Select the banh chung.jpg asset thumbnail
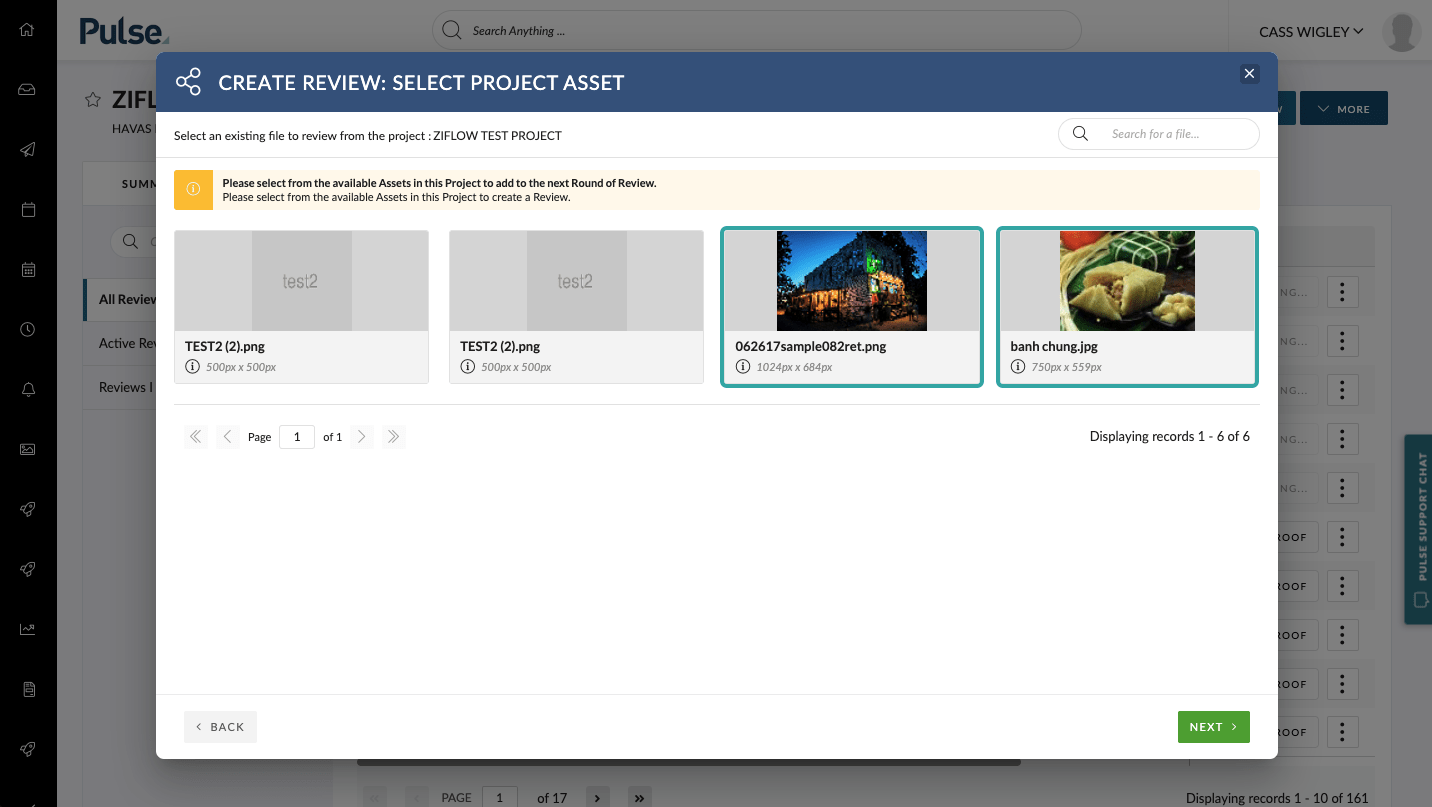Viewport: 1432px width, 807px height. click(x=1127, y=281)
